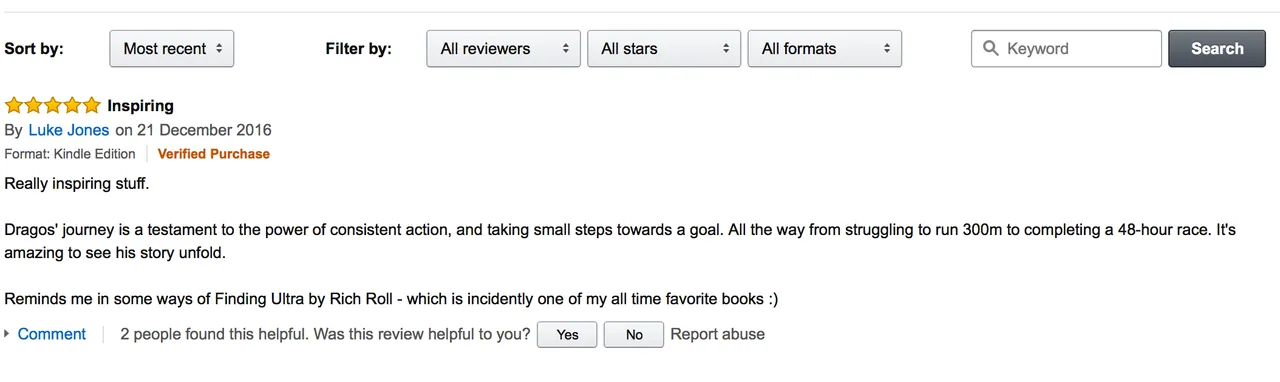Open the Comment link
The height and width of the screenshot is (382, 1280).
(x=52, y=334)
